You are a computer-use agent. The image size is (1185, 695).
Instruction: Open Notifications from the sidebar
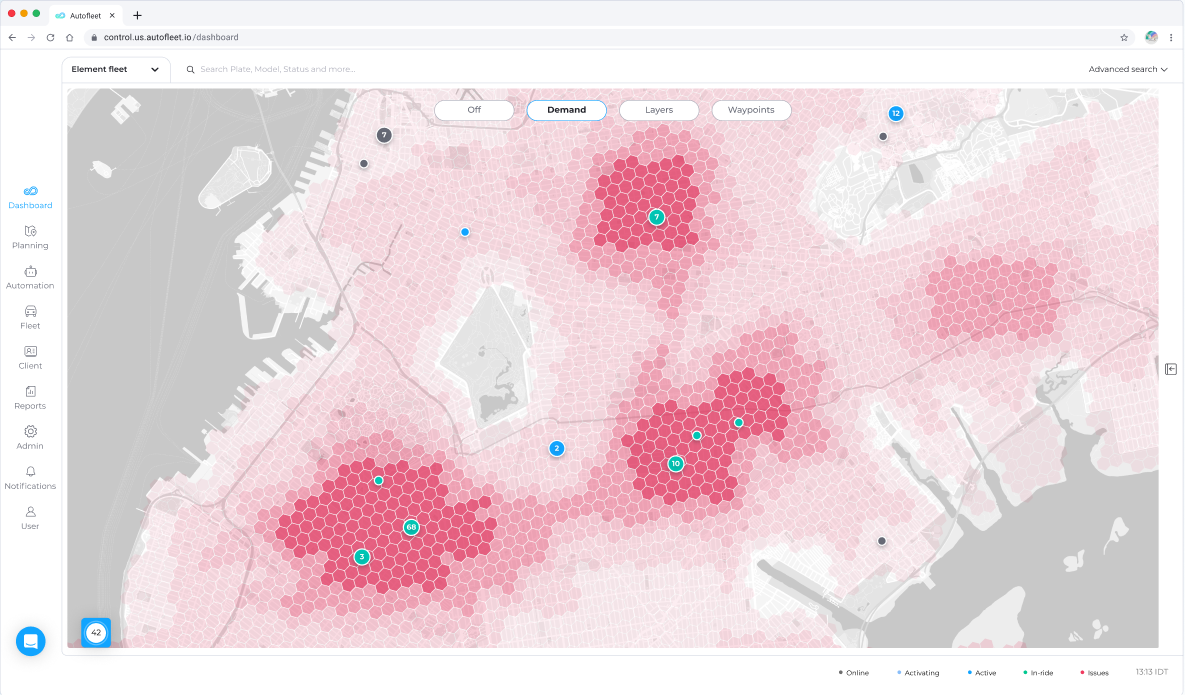(x=30, y=478)
